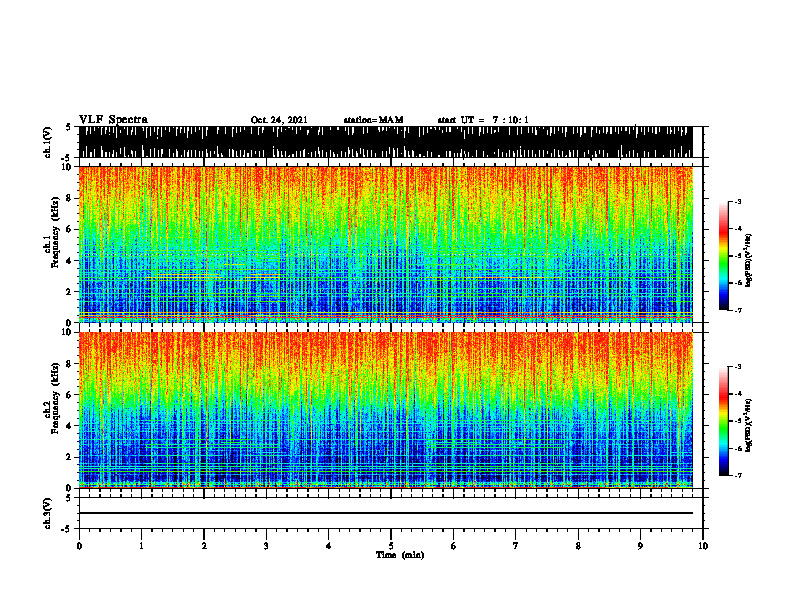
Task: Click the "Time (min)" axis title
Action: point(400,555)
